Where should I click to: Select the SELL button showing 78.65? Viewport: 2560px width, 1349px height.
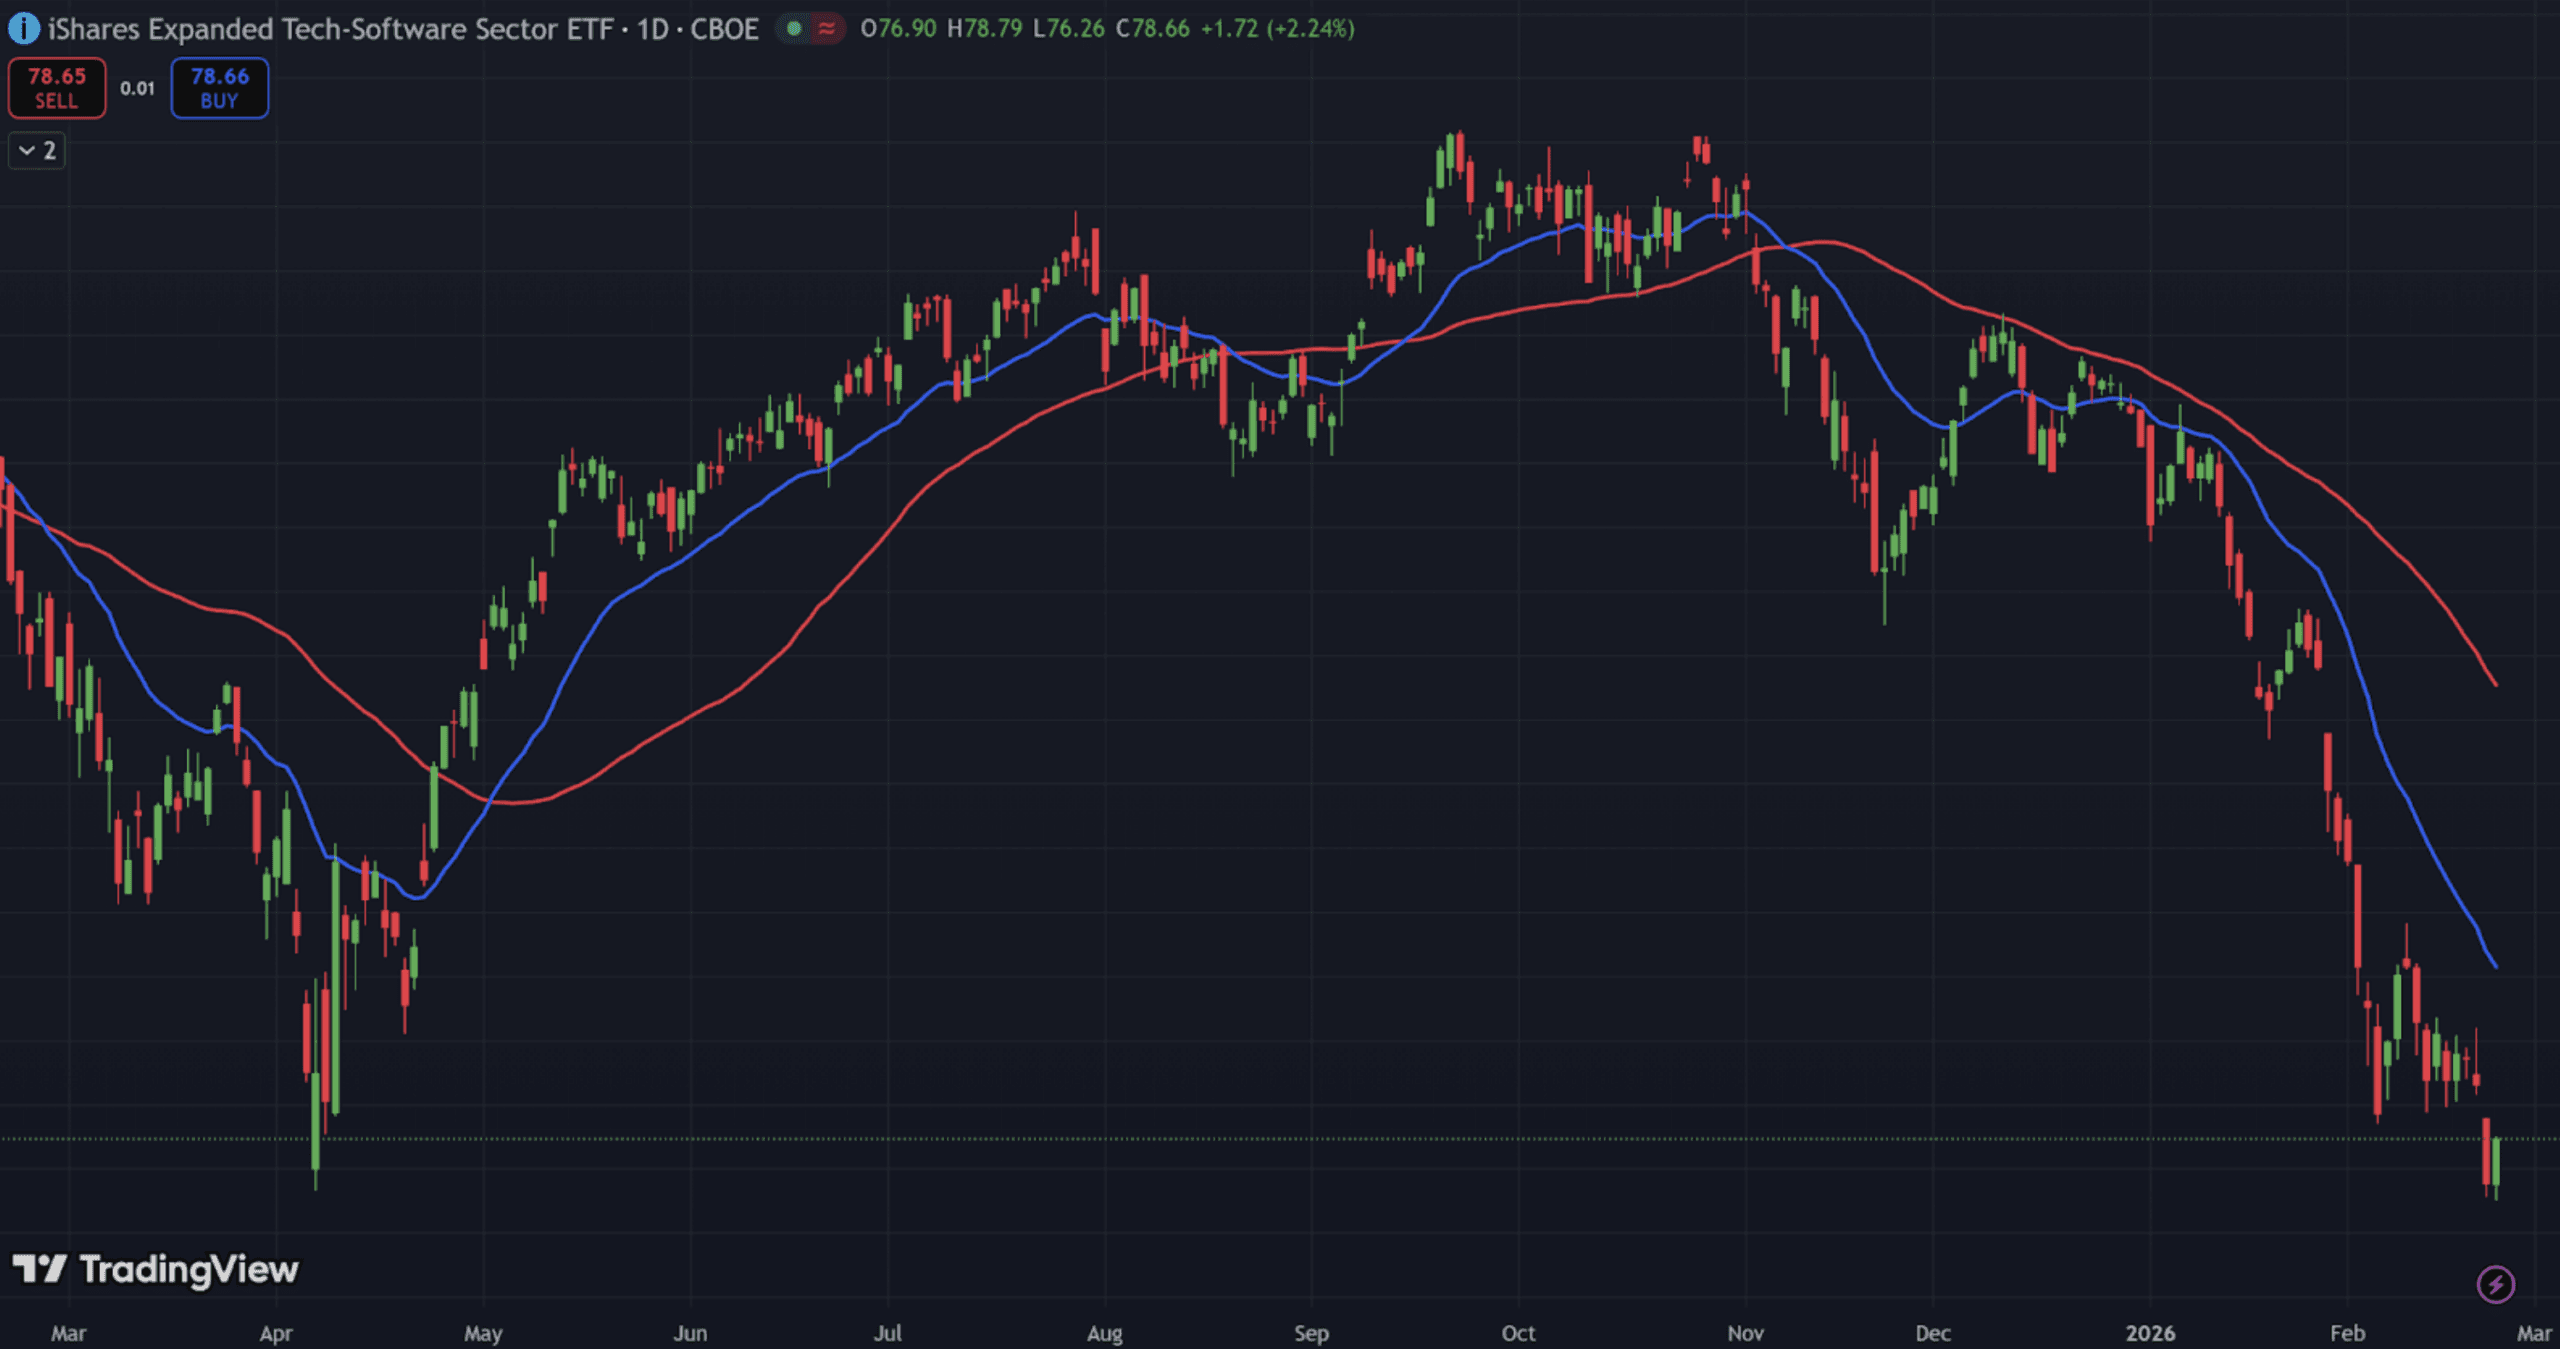[x=57, y=87]
